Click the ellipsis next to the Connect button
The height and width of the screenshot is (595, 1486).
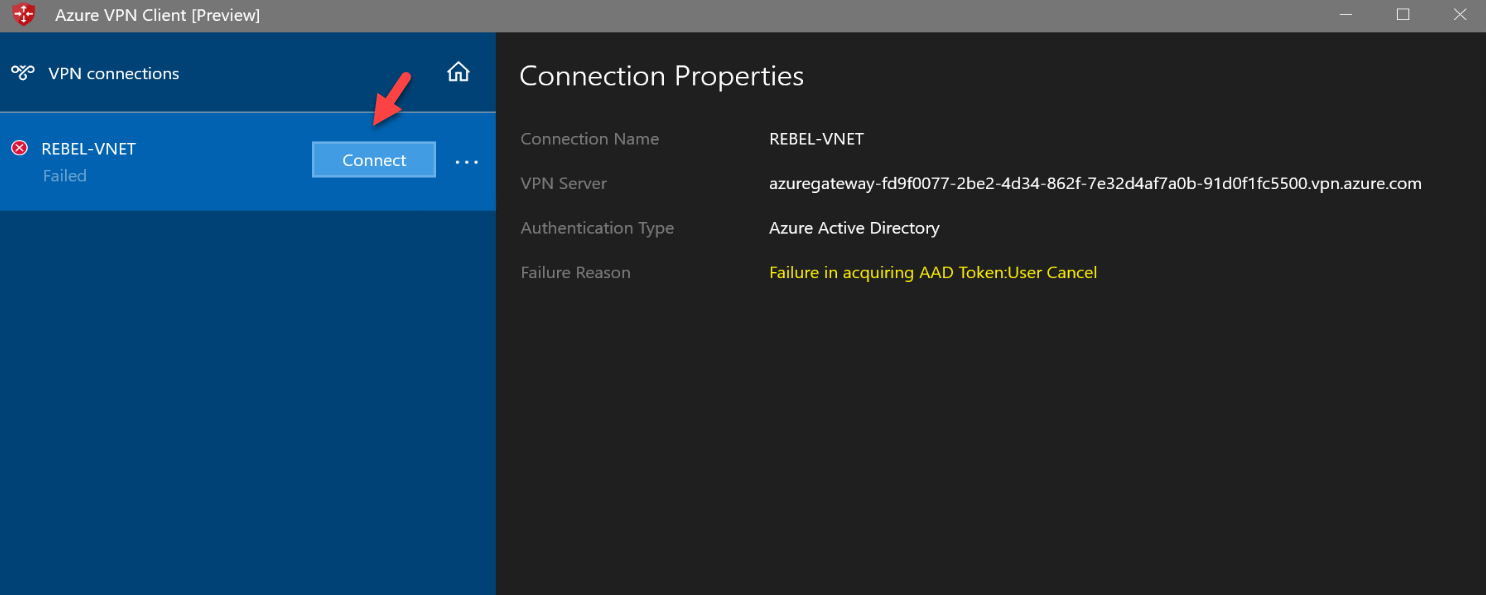(466, 160)
